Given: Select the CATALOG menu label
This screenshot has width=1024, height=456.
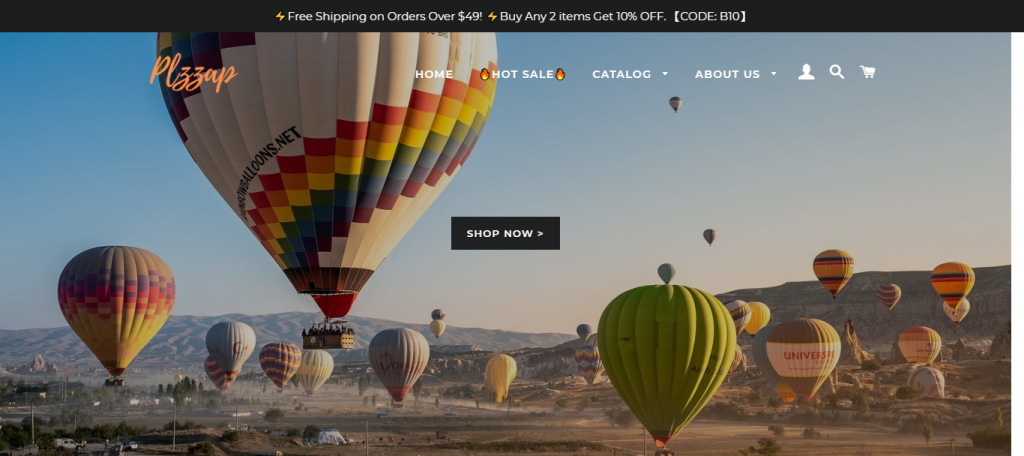Looking at the screenshot, I should point(621,74).
